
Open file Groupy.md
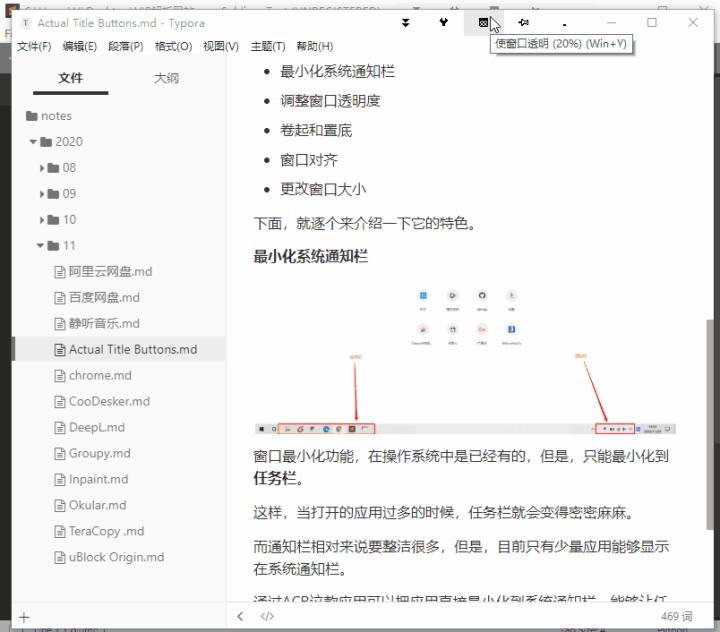pyautogui.click(x=93, y=453)
